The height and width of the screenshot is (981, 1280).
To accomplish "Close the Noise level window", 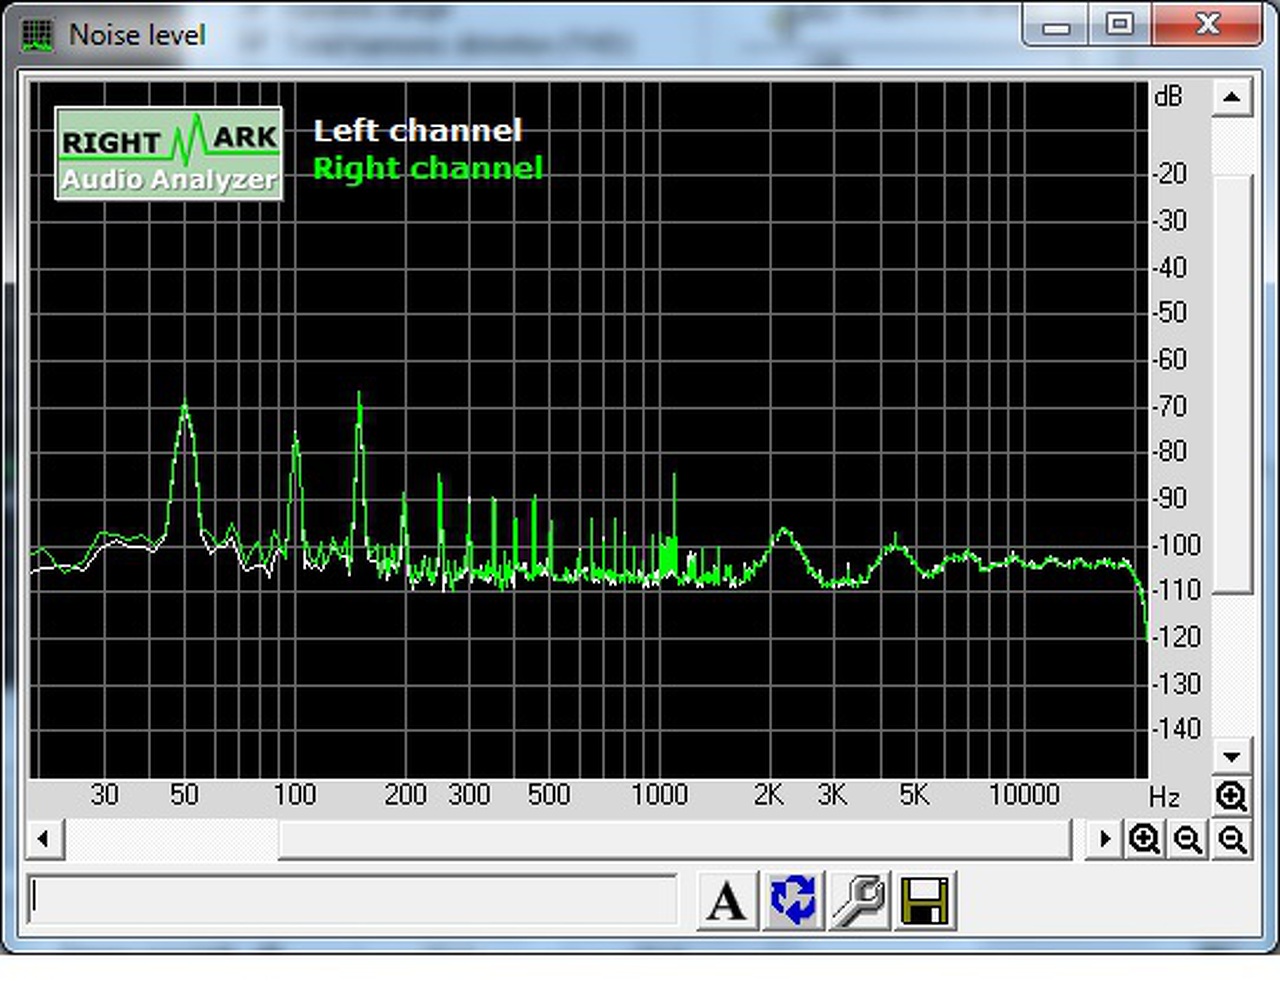I will [x=1207, y=24].
